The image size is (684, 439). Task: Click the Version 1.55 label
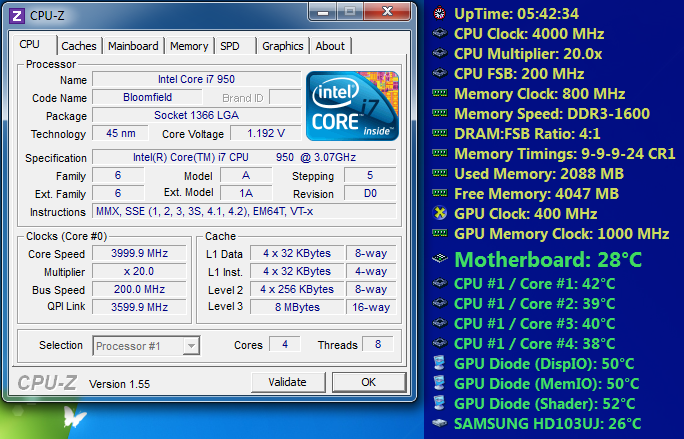120,384
